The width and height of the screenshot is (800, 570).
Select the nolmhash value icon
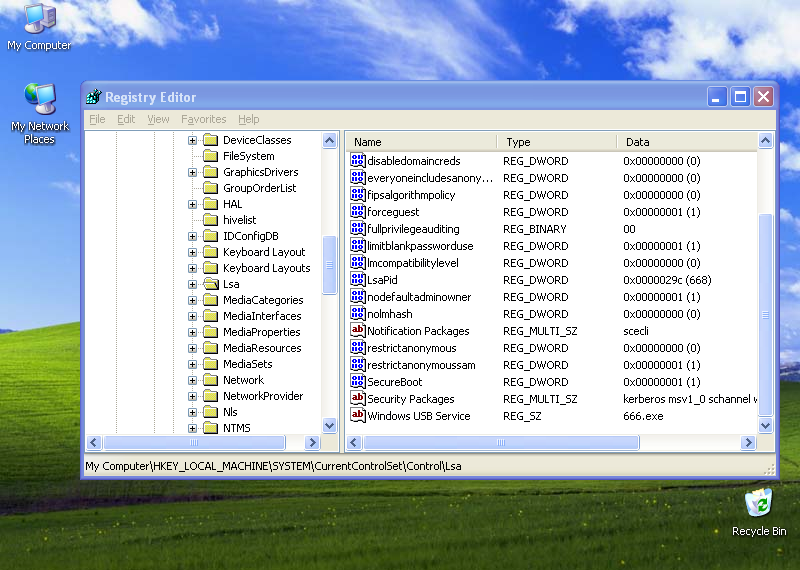358,314
